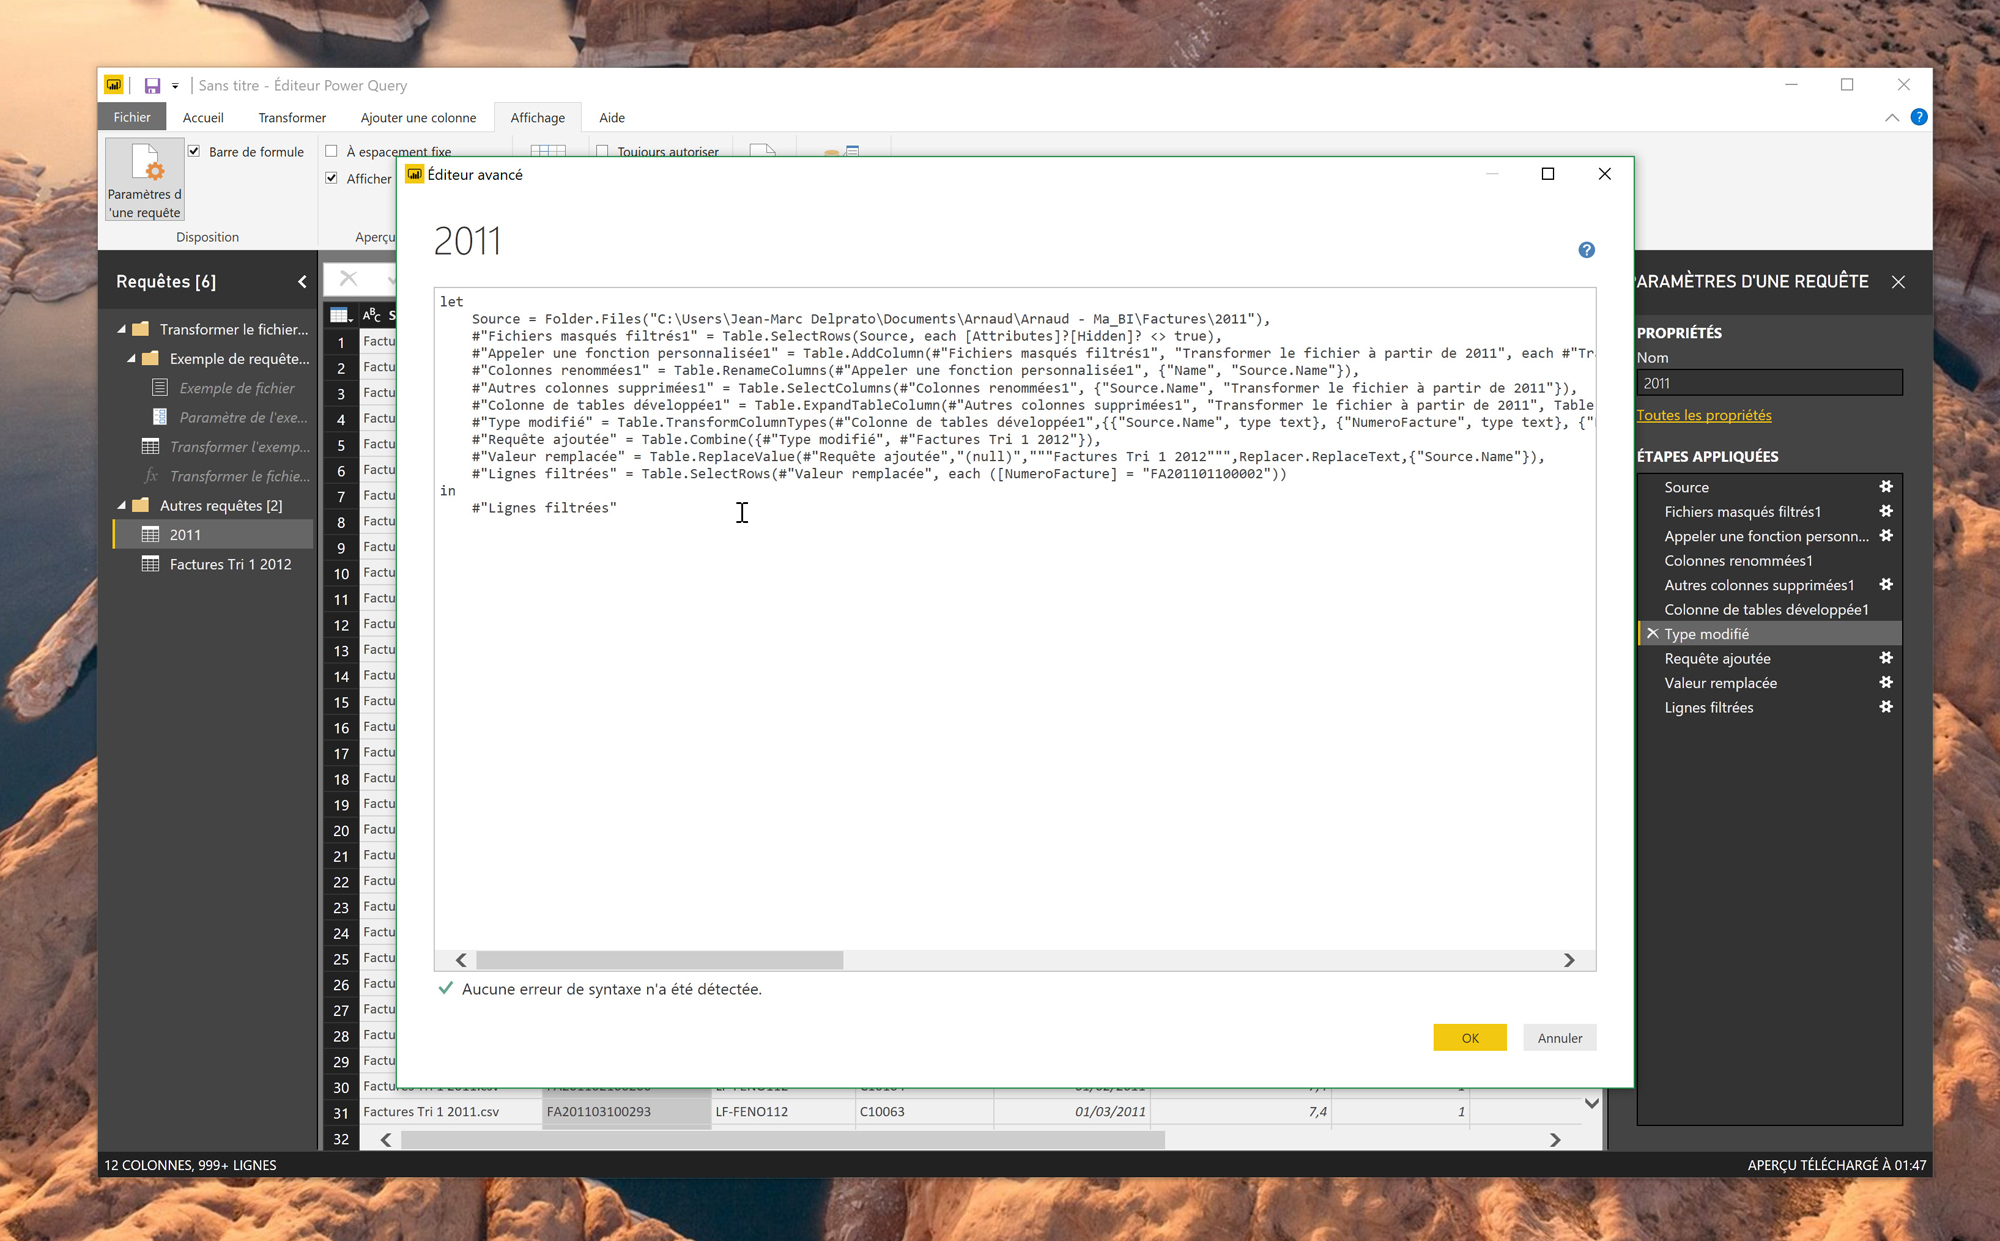Switch to Ajouter une colonne tab
The width and height of the screenshot is (2000, 1241).
tap(418, 118)
